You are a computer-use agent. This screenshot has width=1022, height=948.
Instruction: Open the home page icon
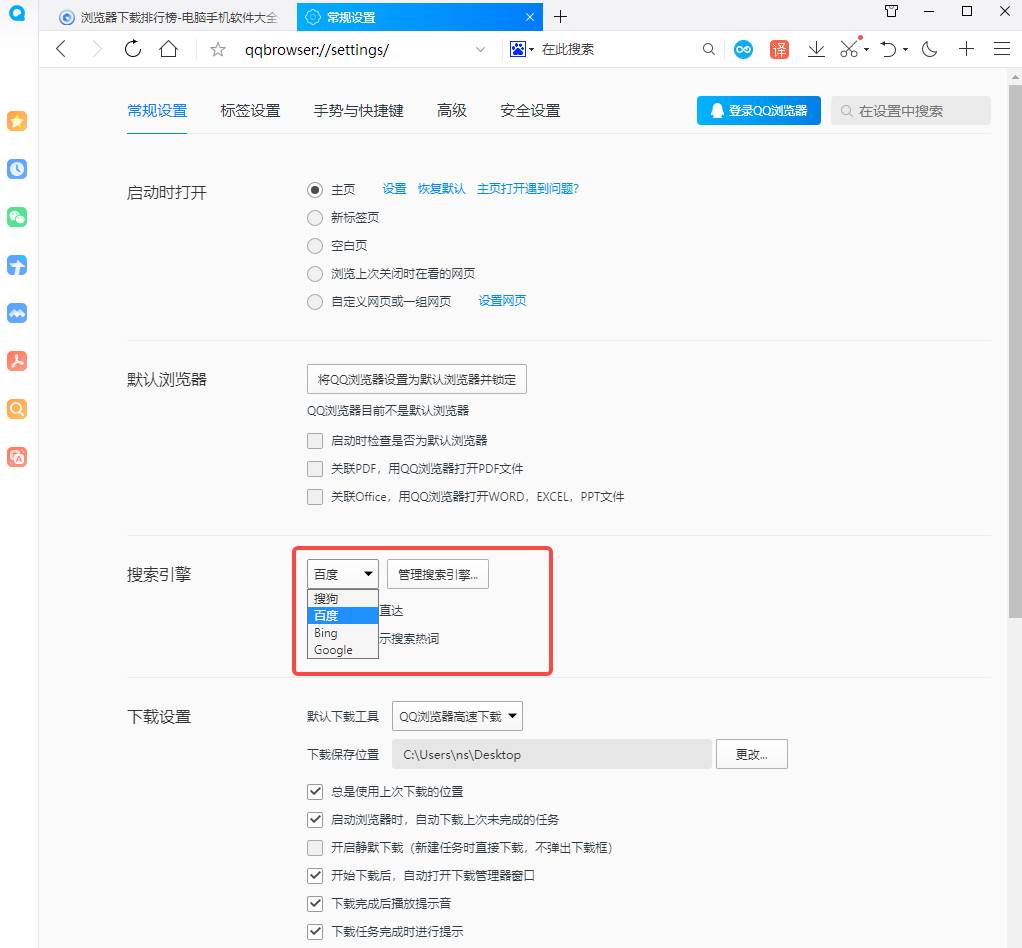pyautogui.click(x=169, y=49)
